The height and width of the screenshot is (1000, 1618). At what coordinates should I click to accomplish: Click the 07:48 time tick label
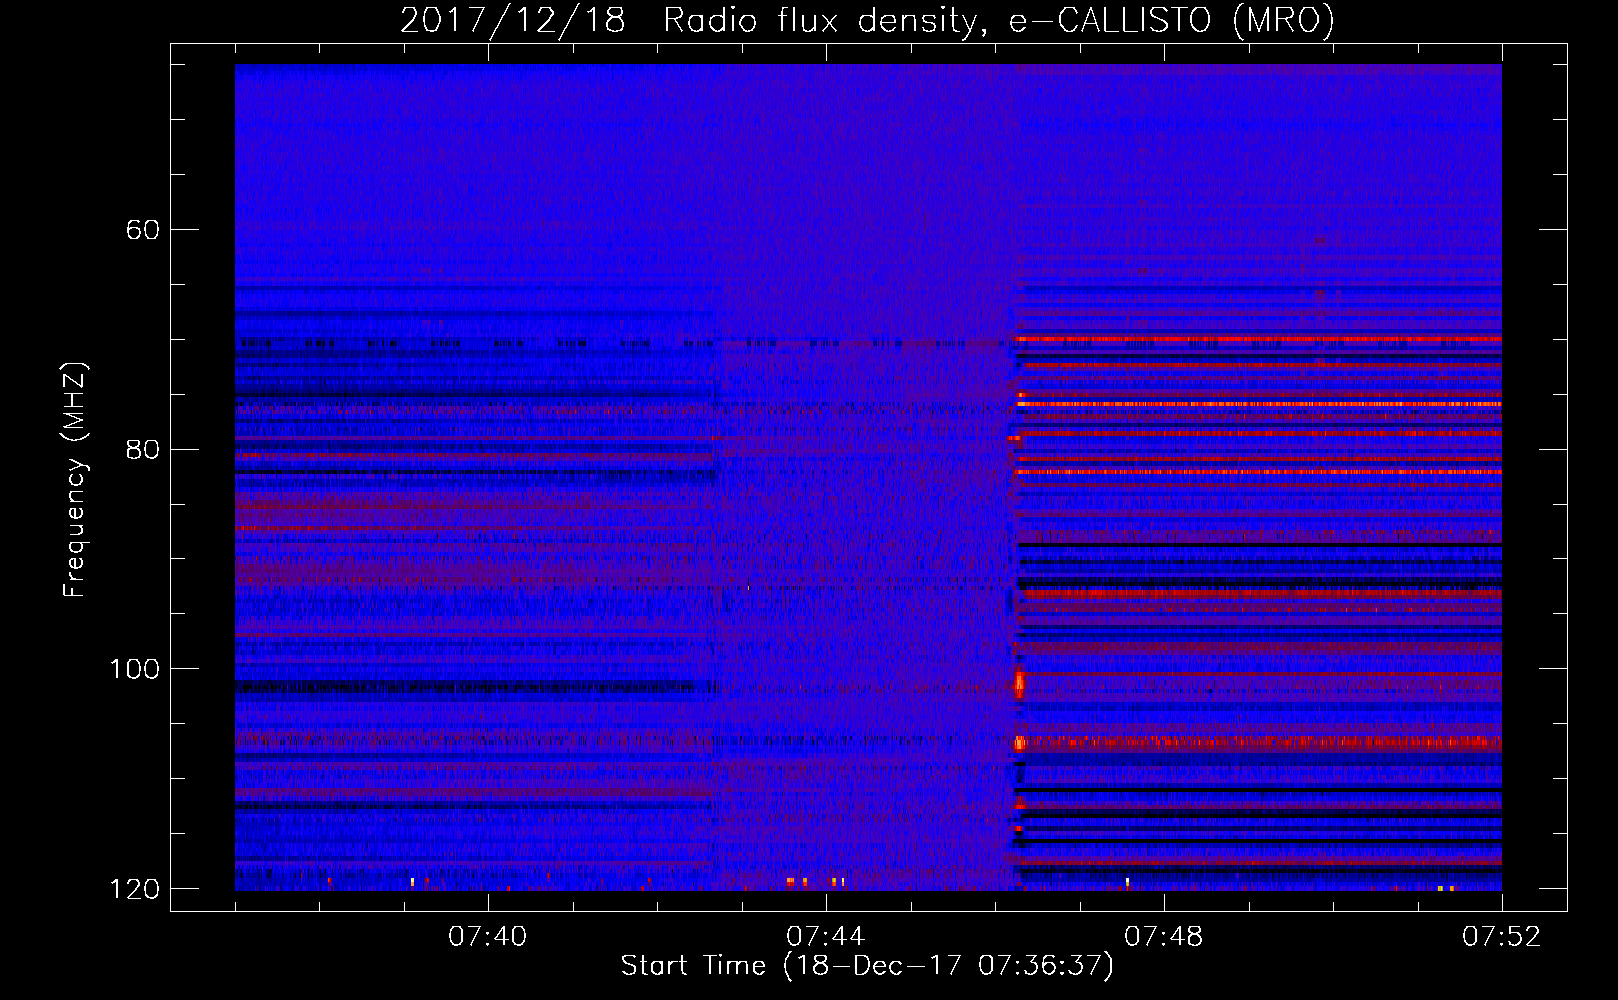(1164, 937)
